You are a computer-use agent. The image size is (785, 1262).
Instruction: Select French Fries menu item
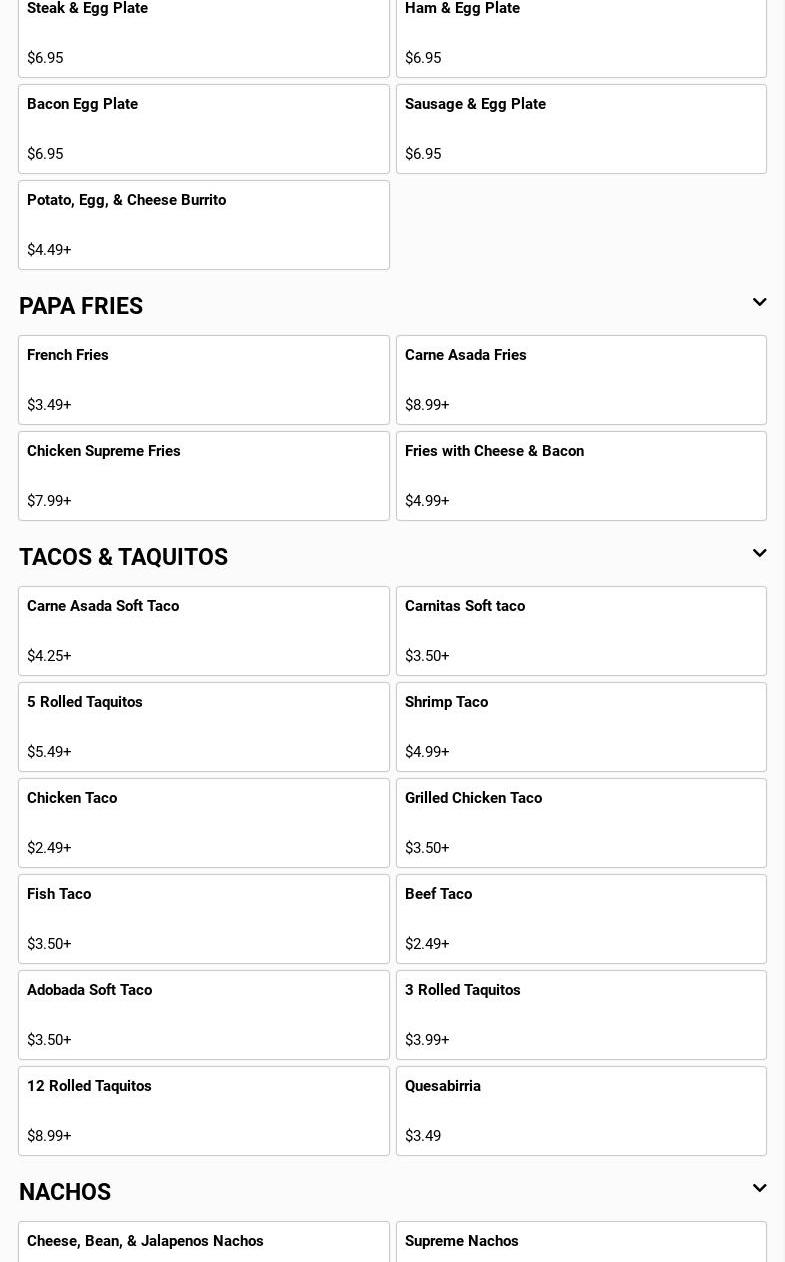203,380
